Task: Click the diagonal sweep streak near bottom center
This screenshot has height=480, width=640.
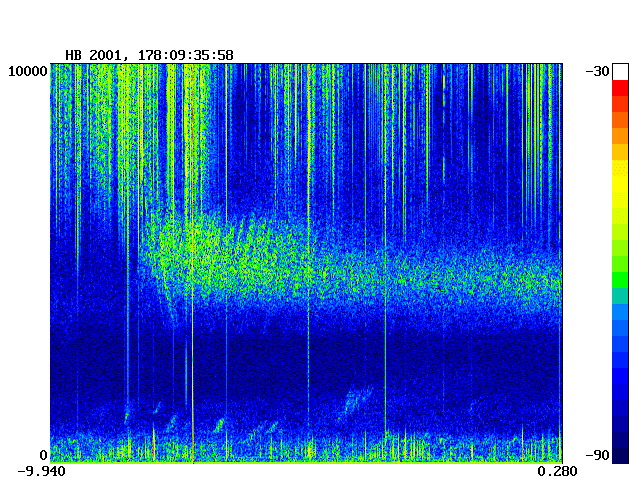Action: click(353, 402)
